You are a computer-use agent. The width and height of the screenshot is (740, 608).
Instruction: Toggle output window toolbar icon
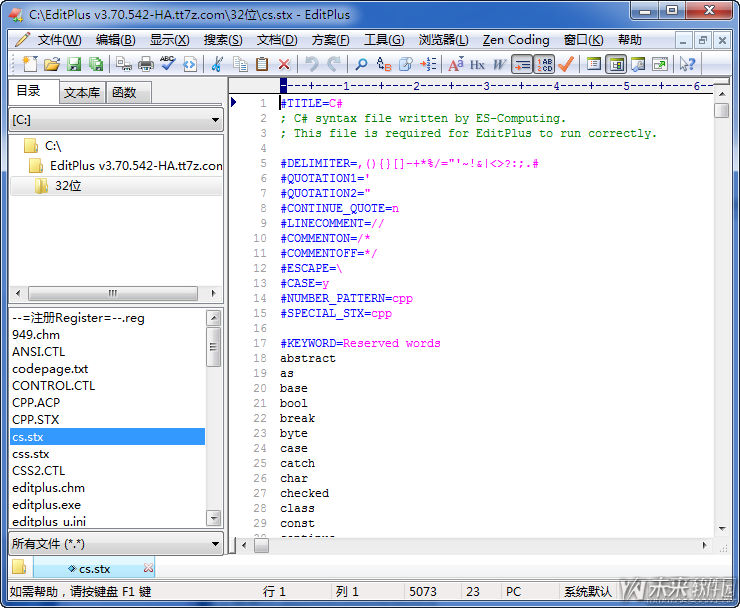pyautogui.click(x=638, y=64)
